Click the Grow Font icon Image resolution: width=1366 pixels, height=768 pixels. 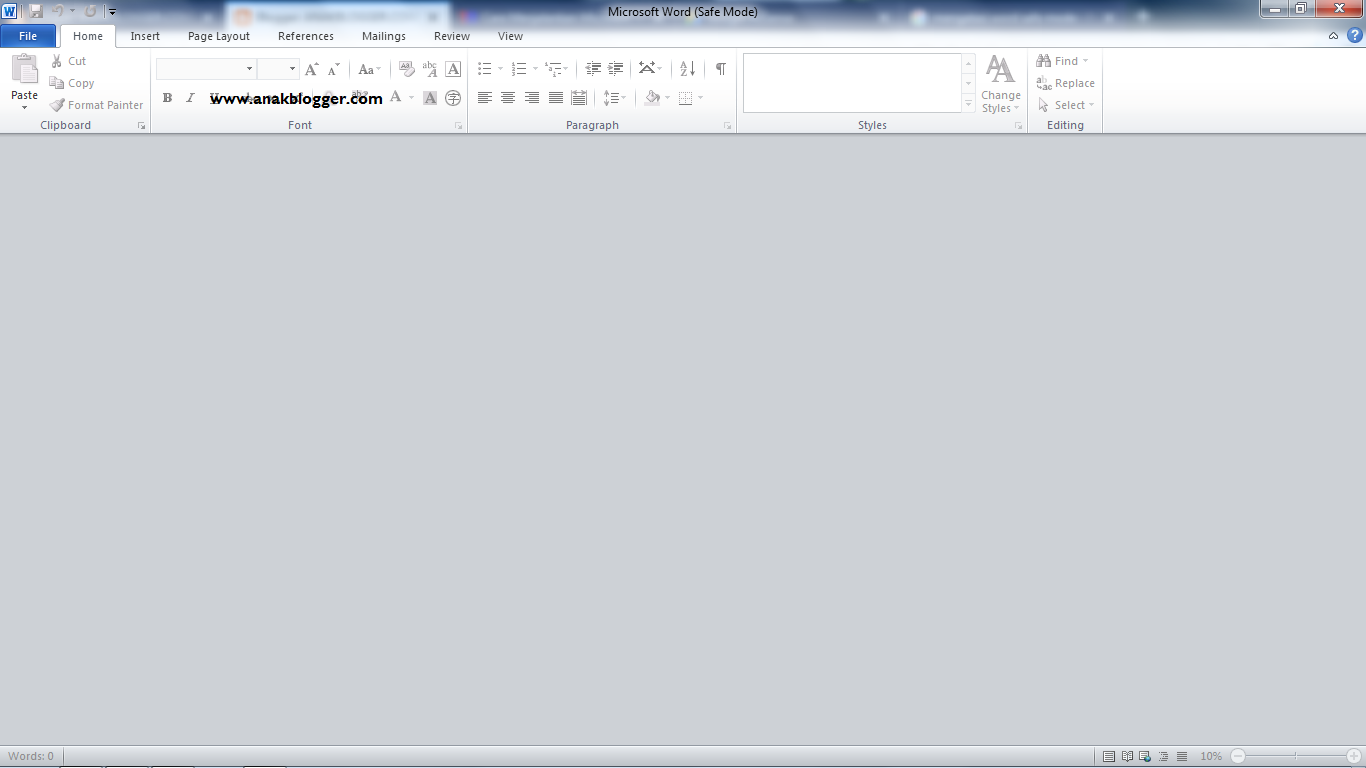tap(310, 68)
